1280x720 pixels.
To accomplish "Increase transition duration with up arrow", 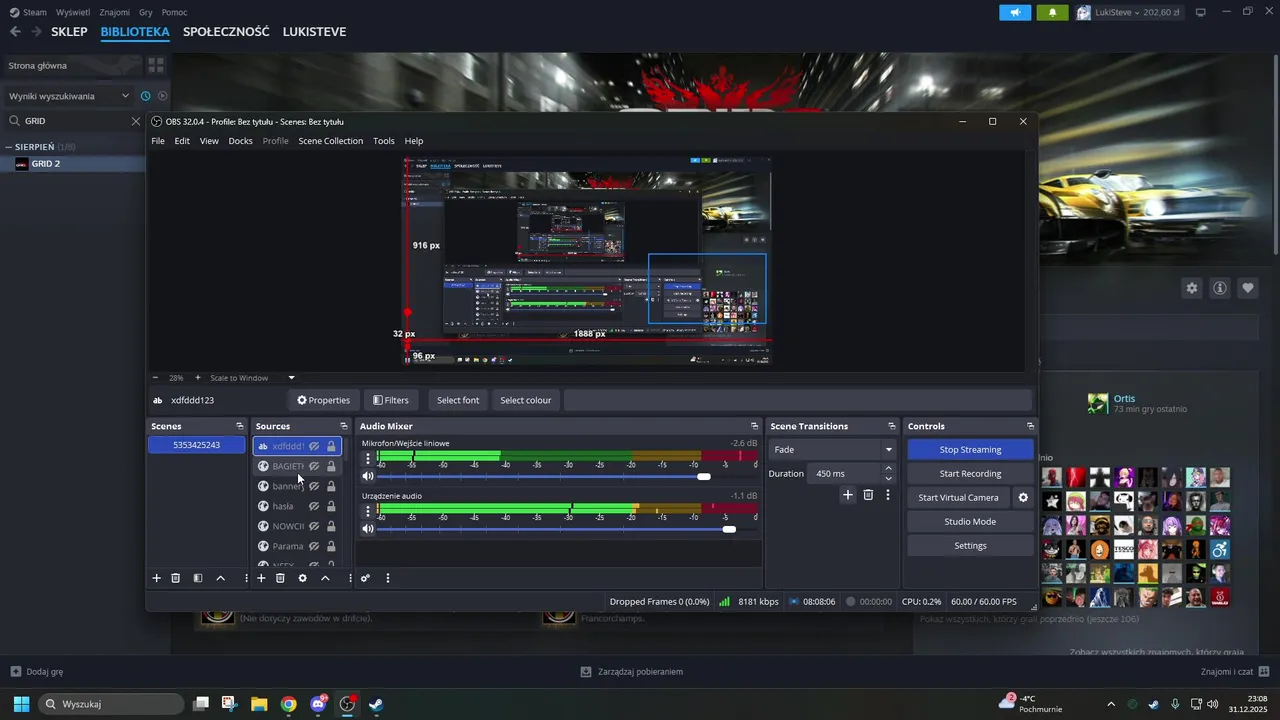I will click(889, 468).
